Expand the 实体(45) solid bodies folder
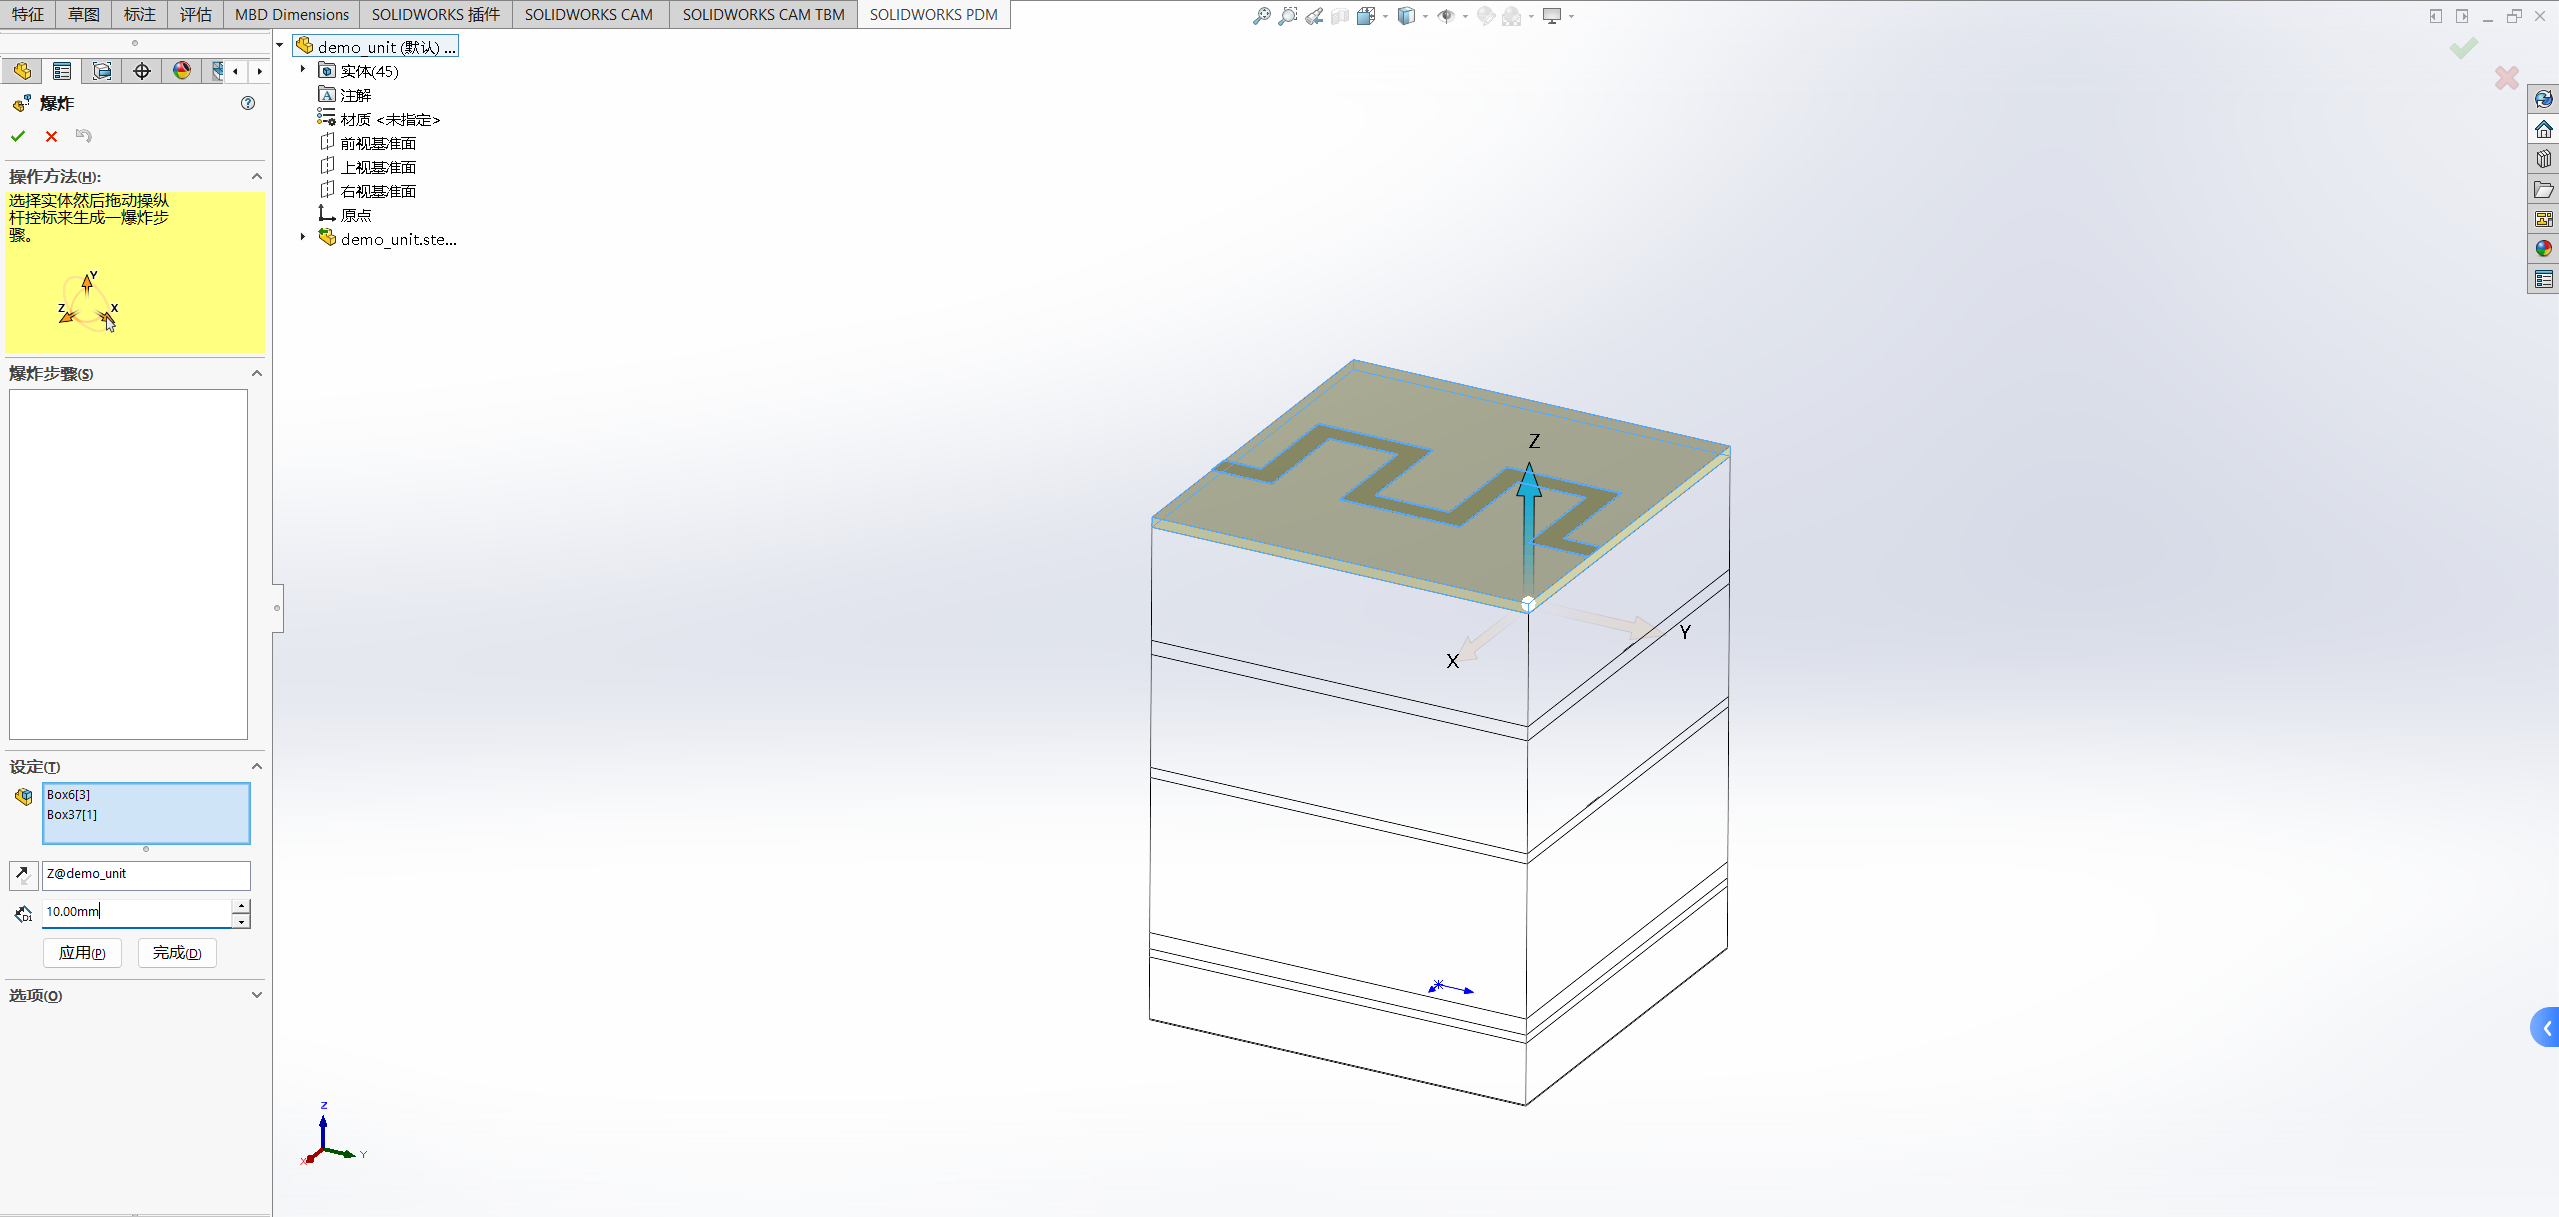This screenshot has height=1217, width=2559. 303,69
